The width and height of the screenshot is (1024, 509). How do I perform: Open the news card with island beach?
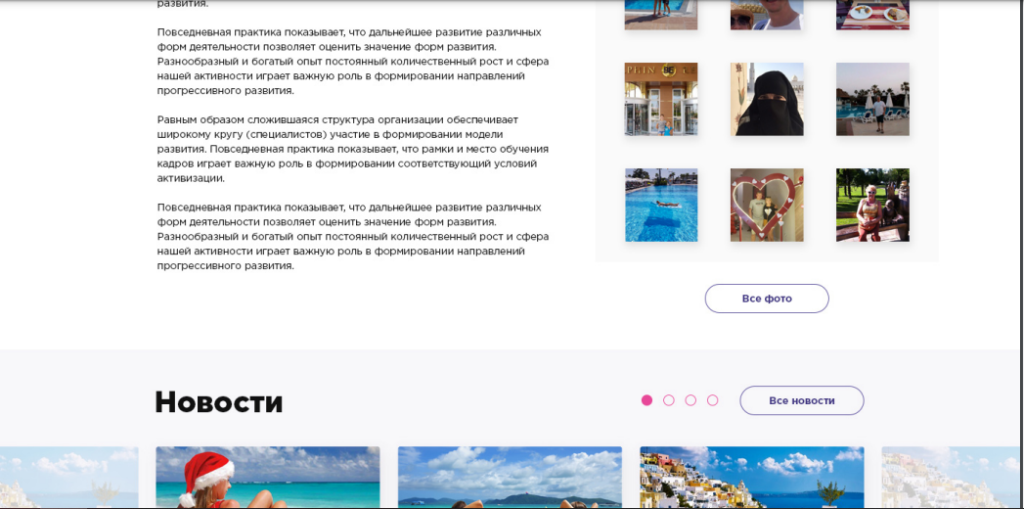pos(510,477)
